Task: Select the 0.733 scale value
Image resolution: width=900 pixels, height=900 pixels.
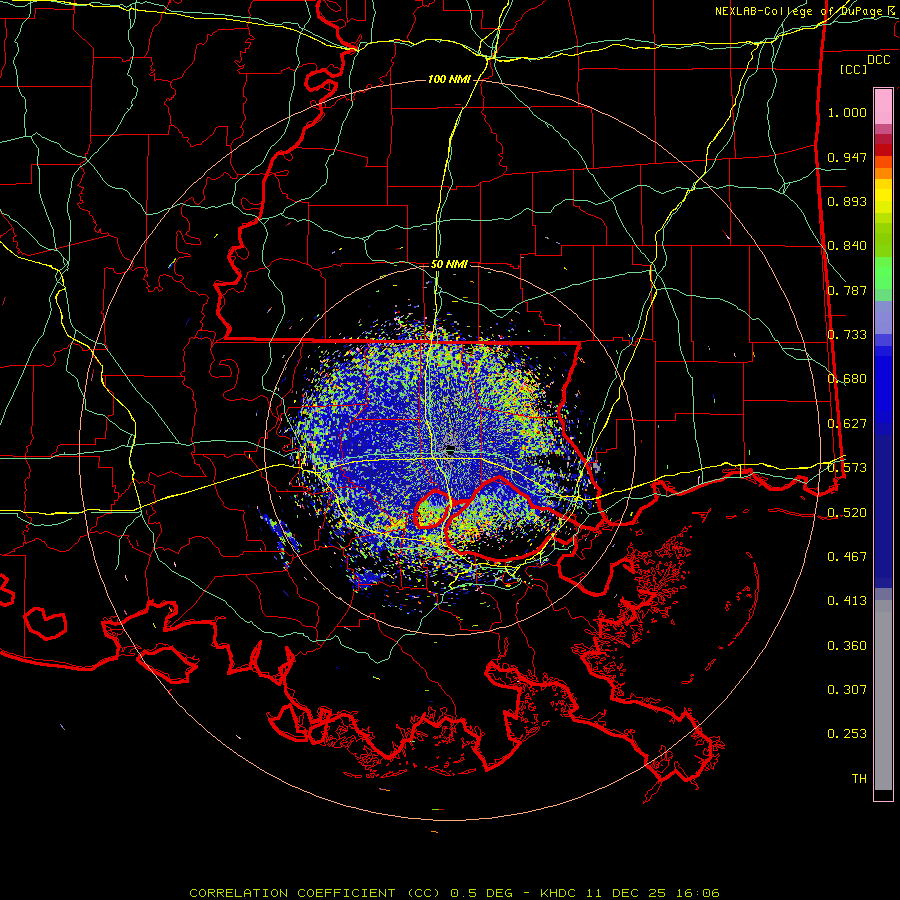Action: coord(847,335)
